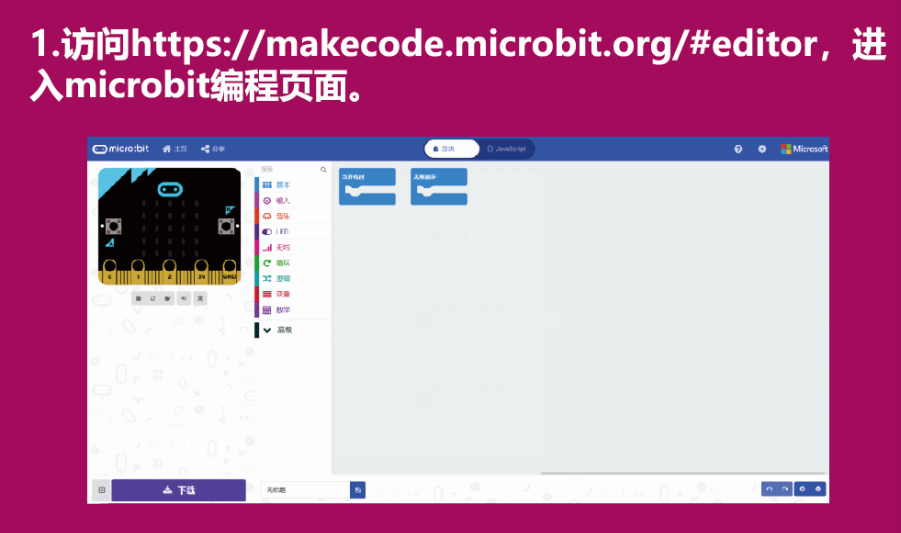The image size is (901, 533).
Task: Click the micro:bit logo in header
Action: click(x=121, y=149)
